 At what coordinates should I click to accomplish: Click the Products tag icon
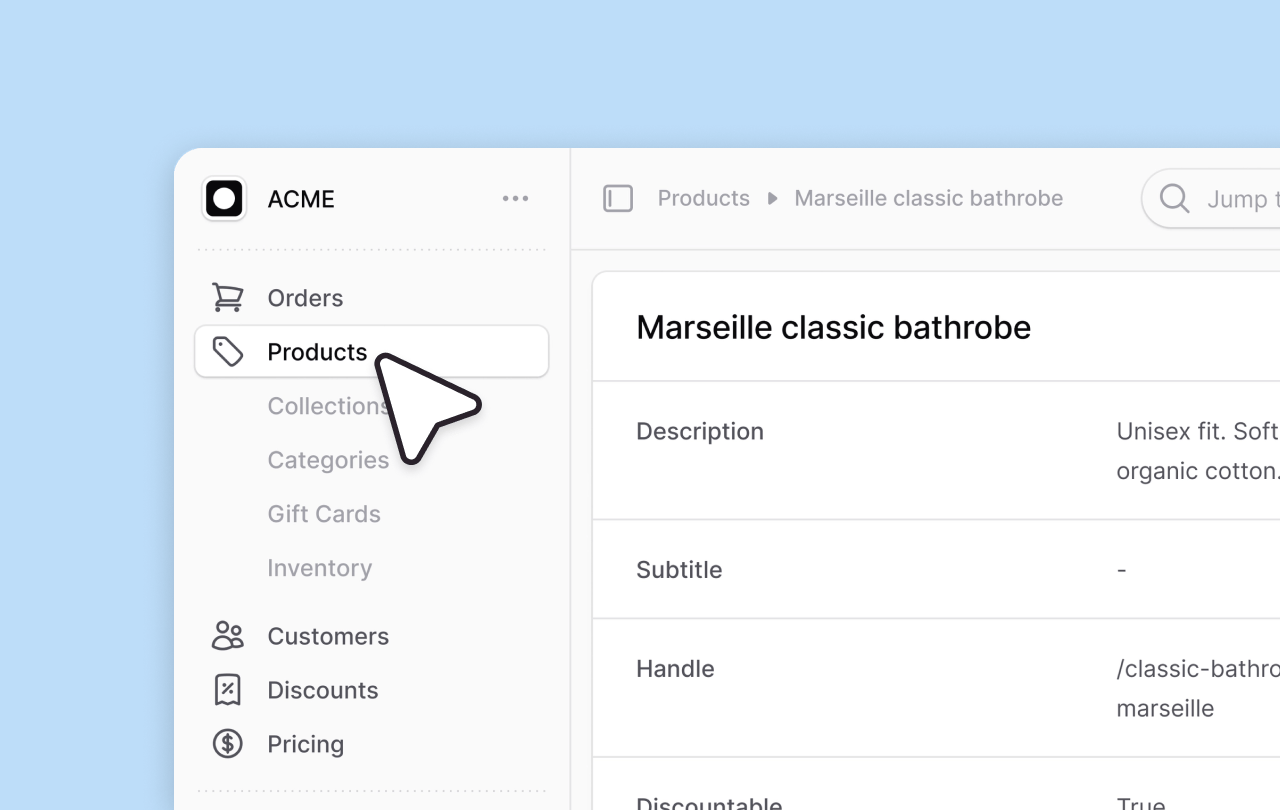228,351
